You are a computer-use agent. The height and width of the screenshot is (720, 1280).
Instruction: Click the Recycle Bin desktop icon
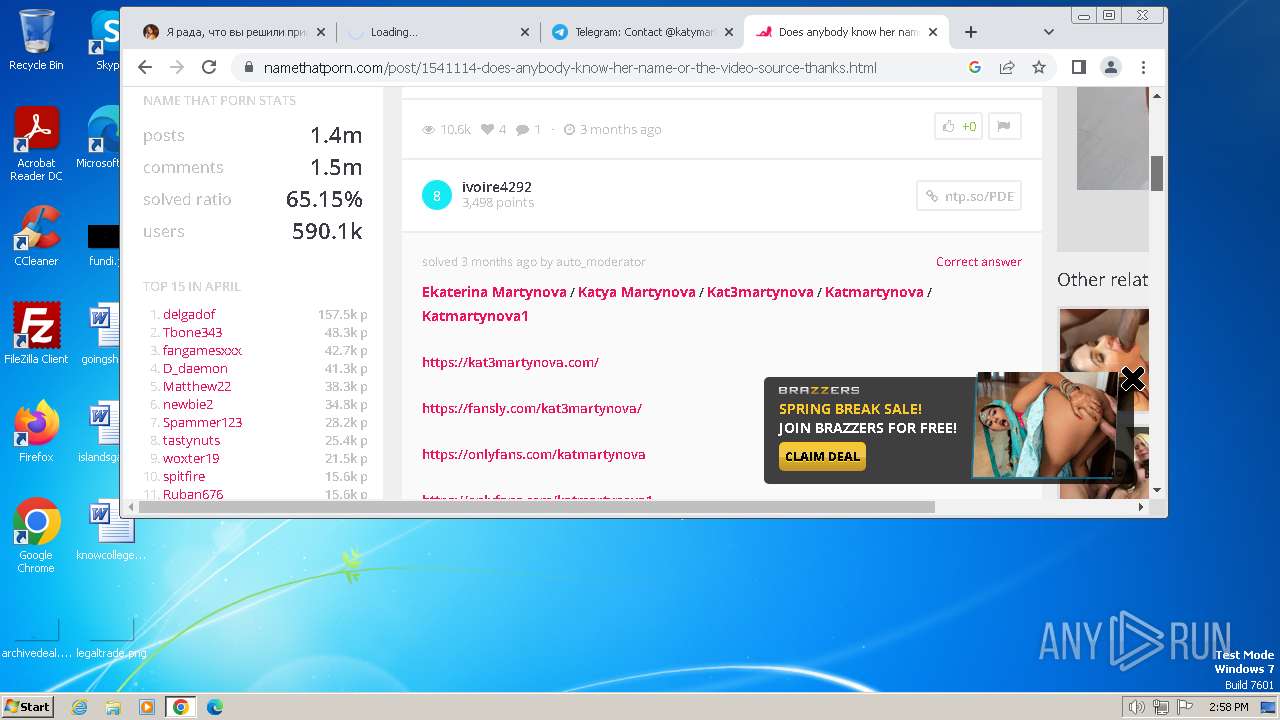36,40
